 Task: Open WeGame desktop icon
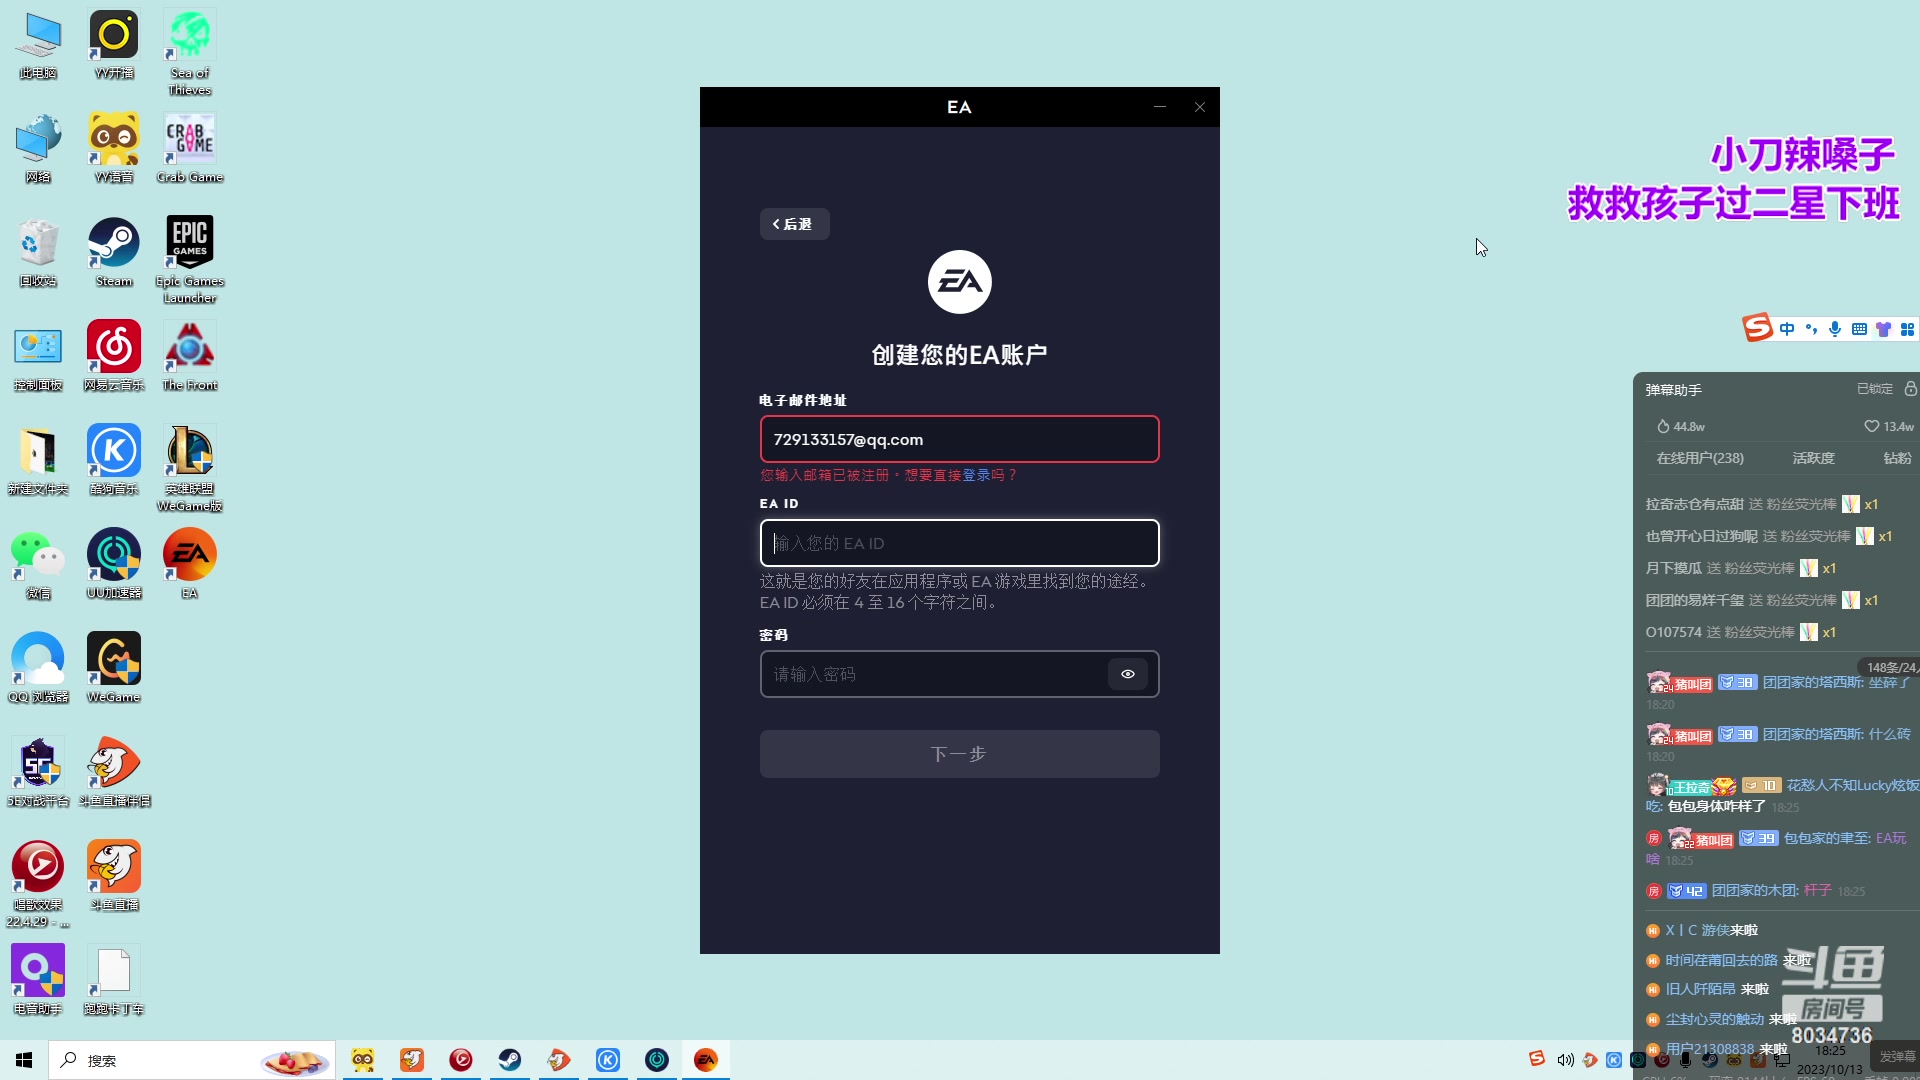[114, 669]
